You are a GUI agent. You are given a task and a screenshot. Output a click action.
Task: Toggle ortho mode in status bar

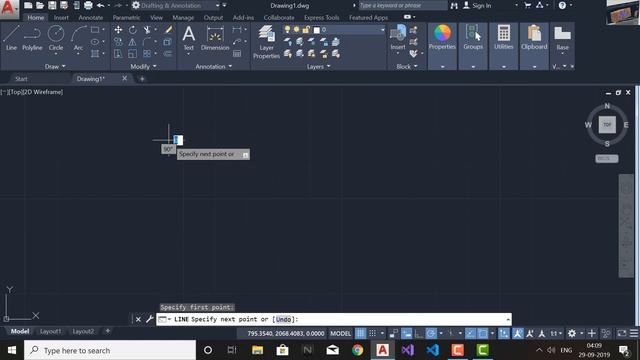tap(419, 333)
